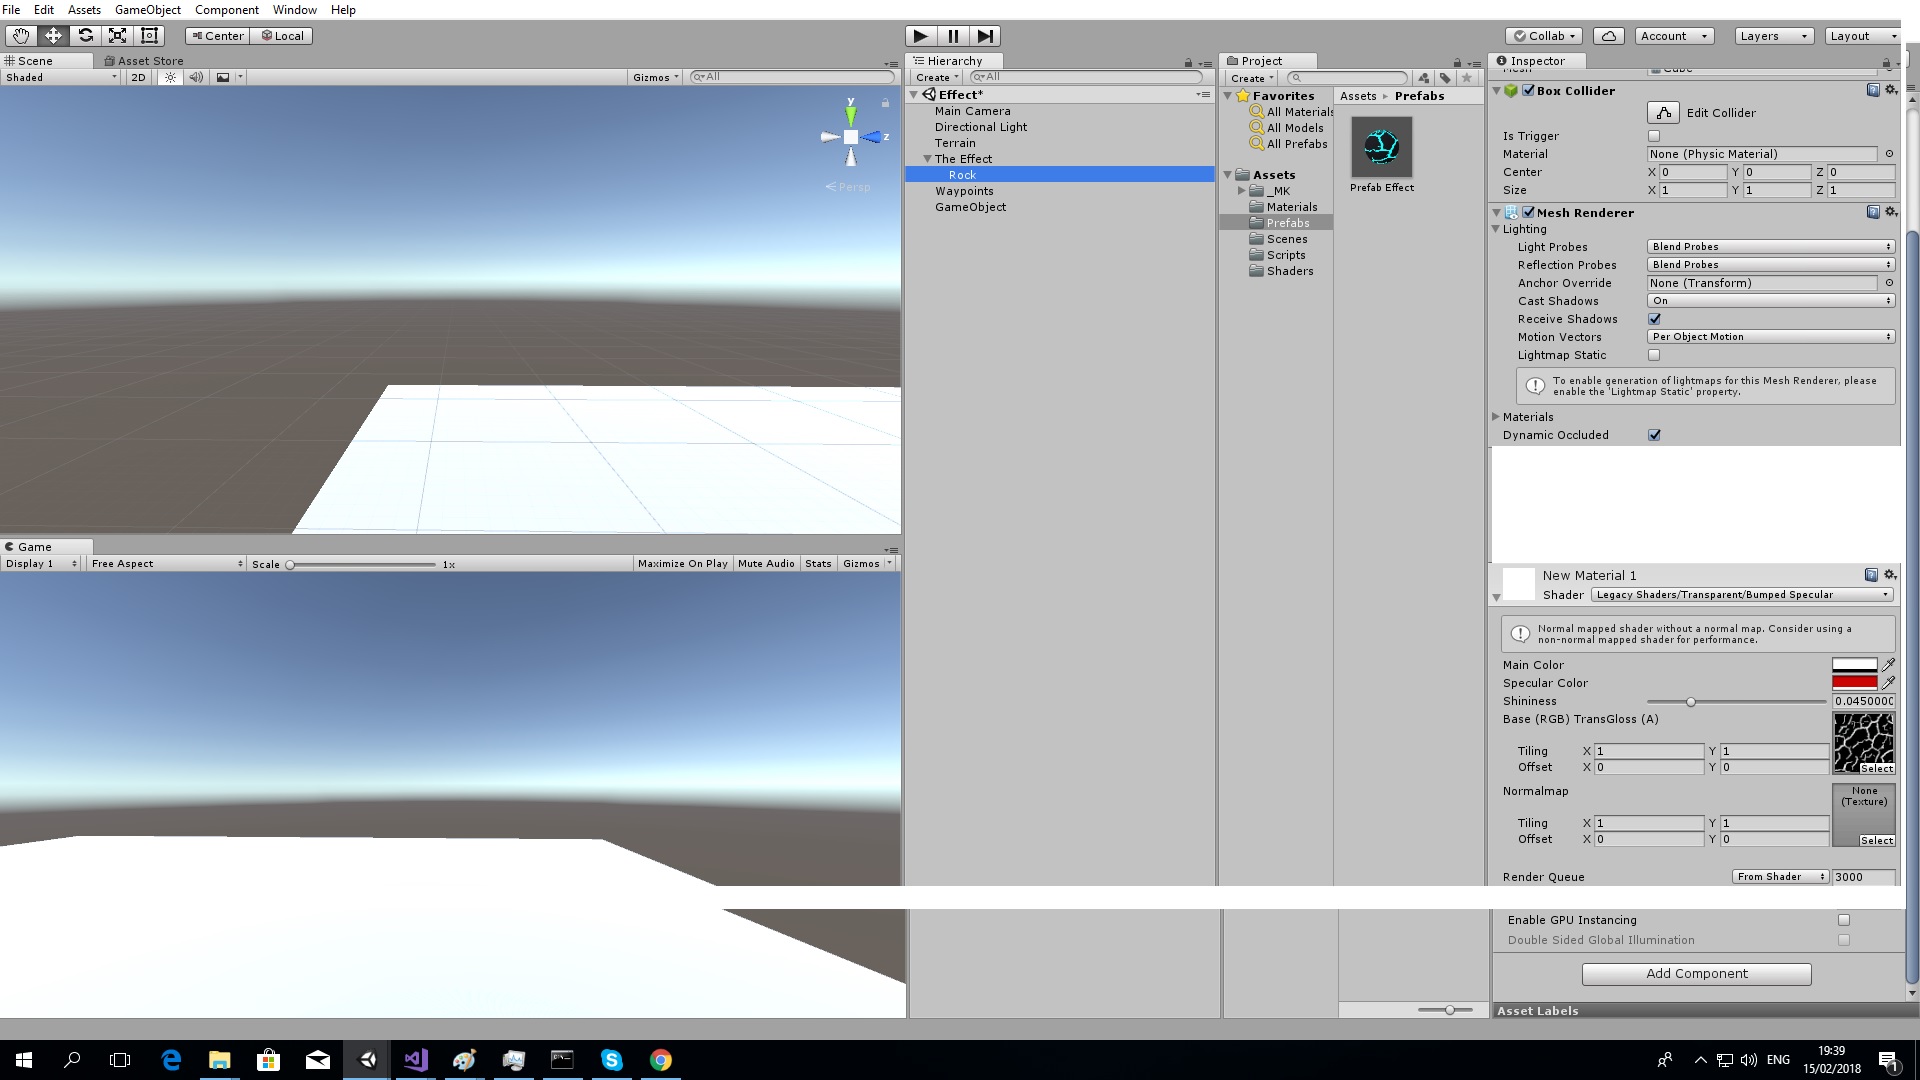Toggle Is Trigger checkbox on collider
Screen dimensions: 1920x1080
(1654, 136)
